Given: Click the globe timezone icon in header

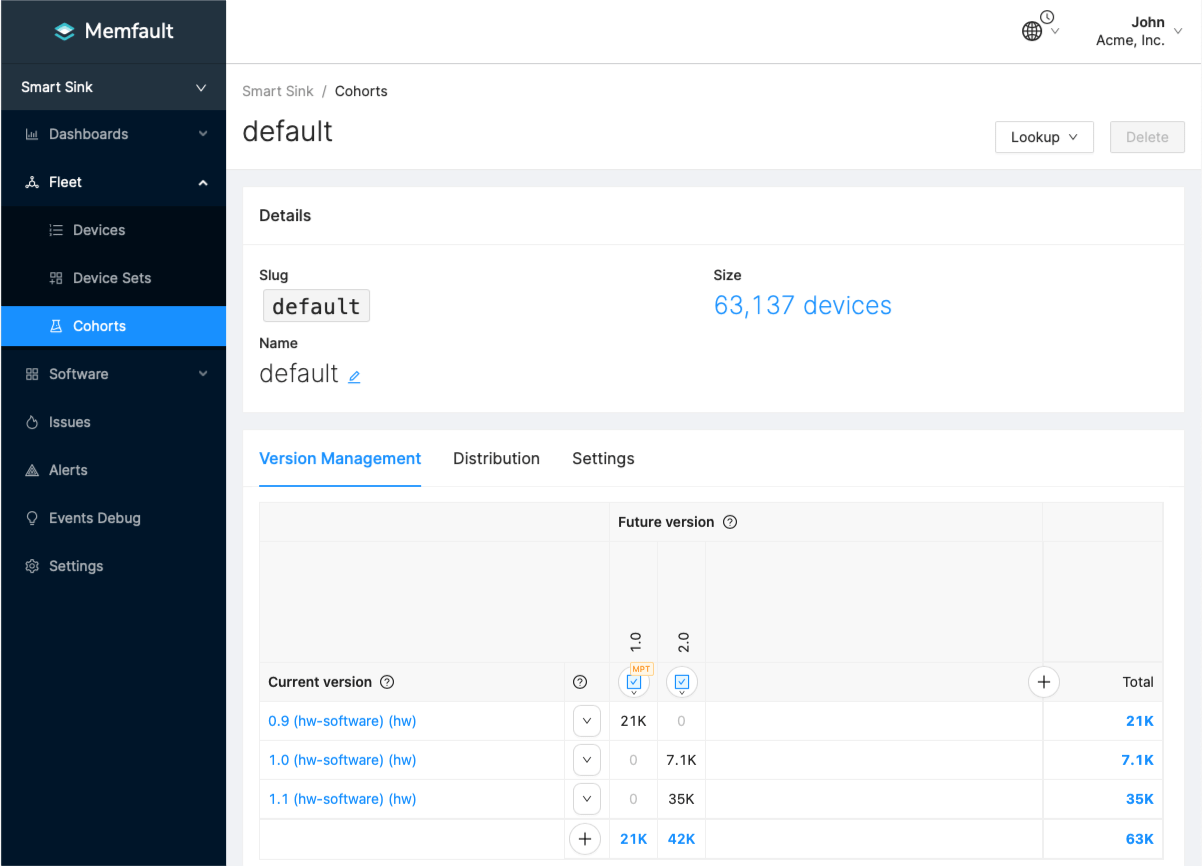Looking at the screenshot, I should [x=1032, y=31].
